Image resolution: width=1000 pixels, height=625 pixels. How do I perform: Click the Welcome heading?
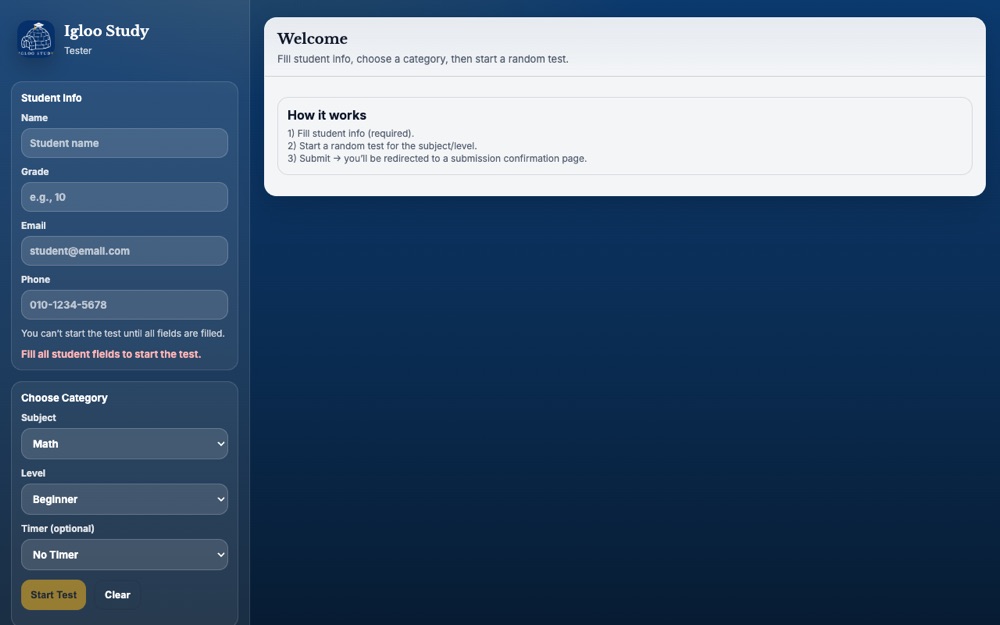pyautogui.click(x=312, y=39)
